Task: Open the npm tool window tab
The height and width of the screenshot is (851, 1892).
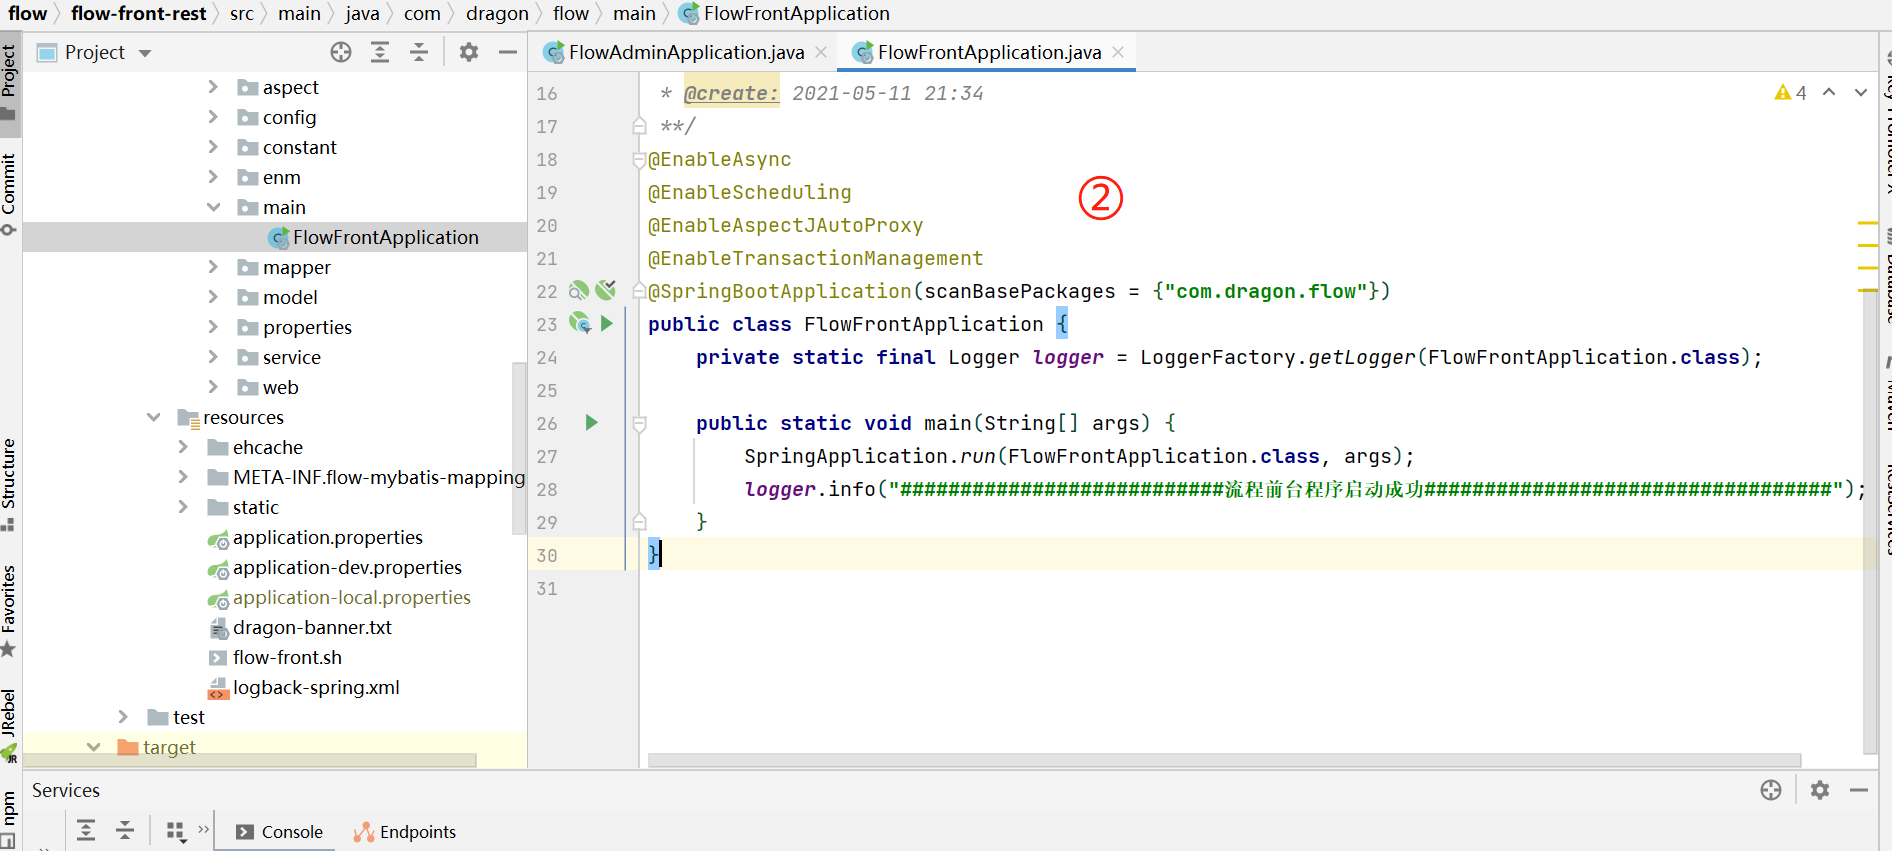Action: (9, 818)
